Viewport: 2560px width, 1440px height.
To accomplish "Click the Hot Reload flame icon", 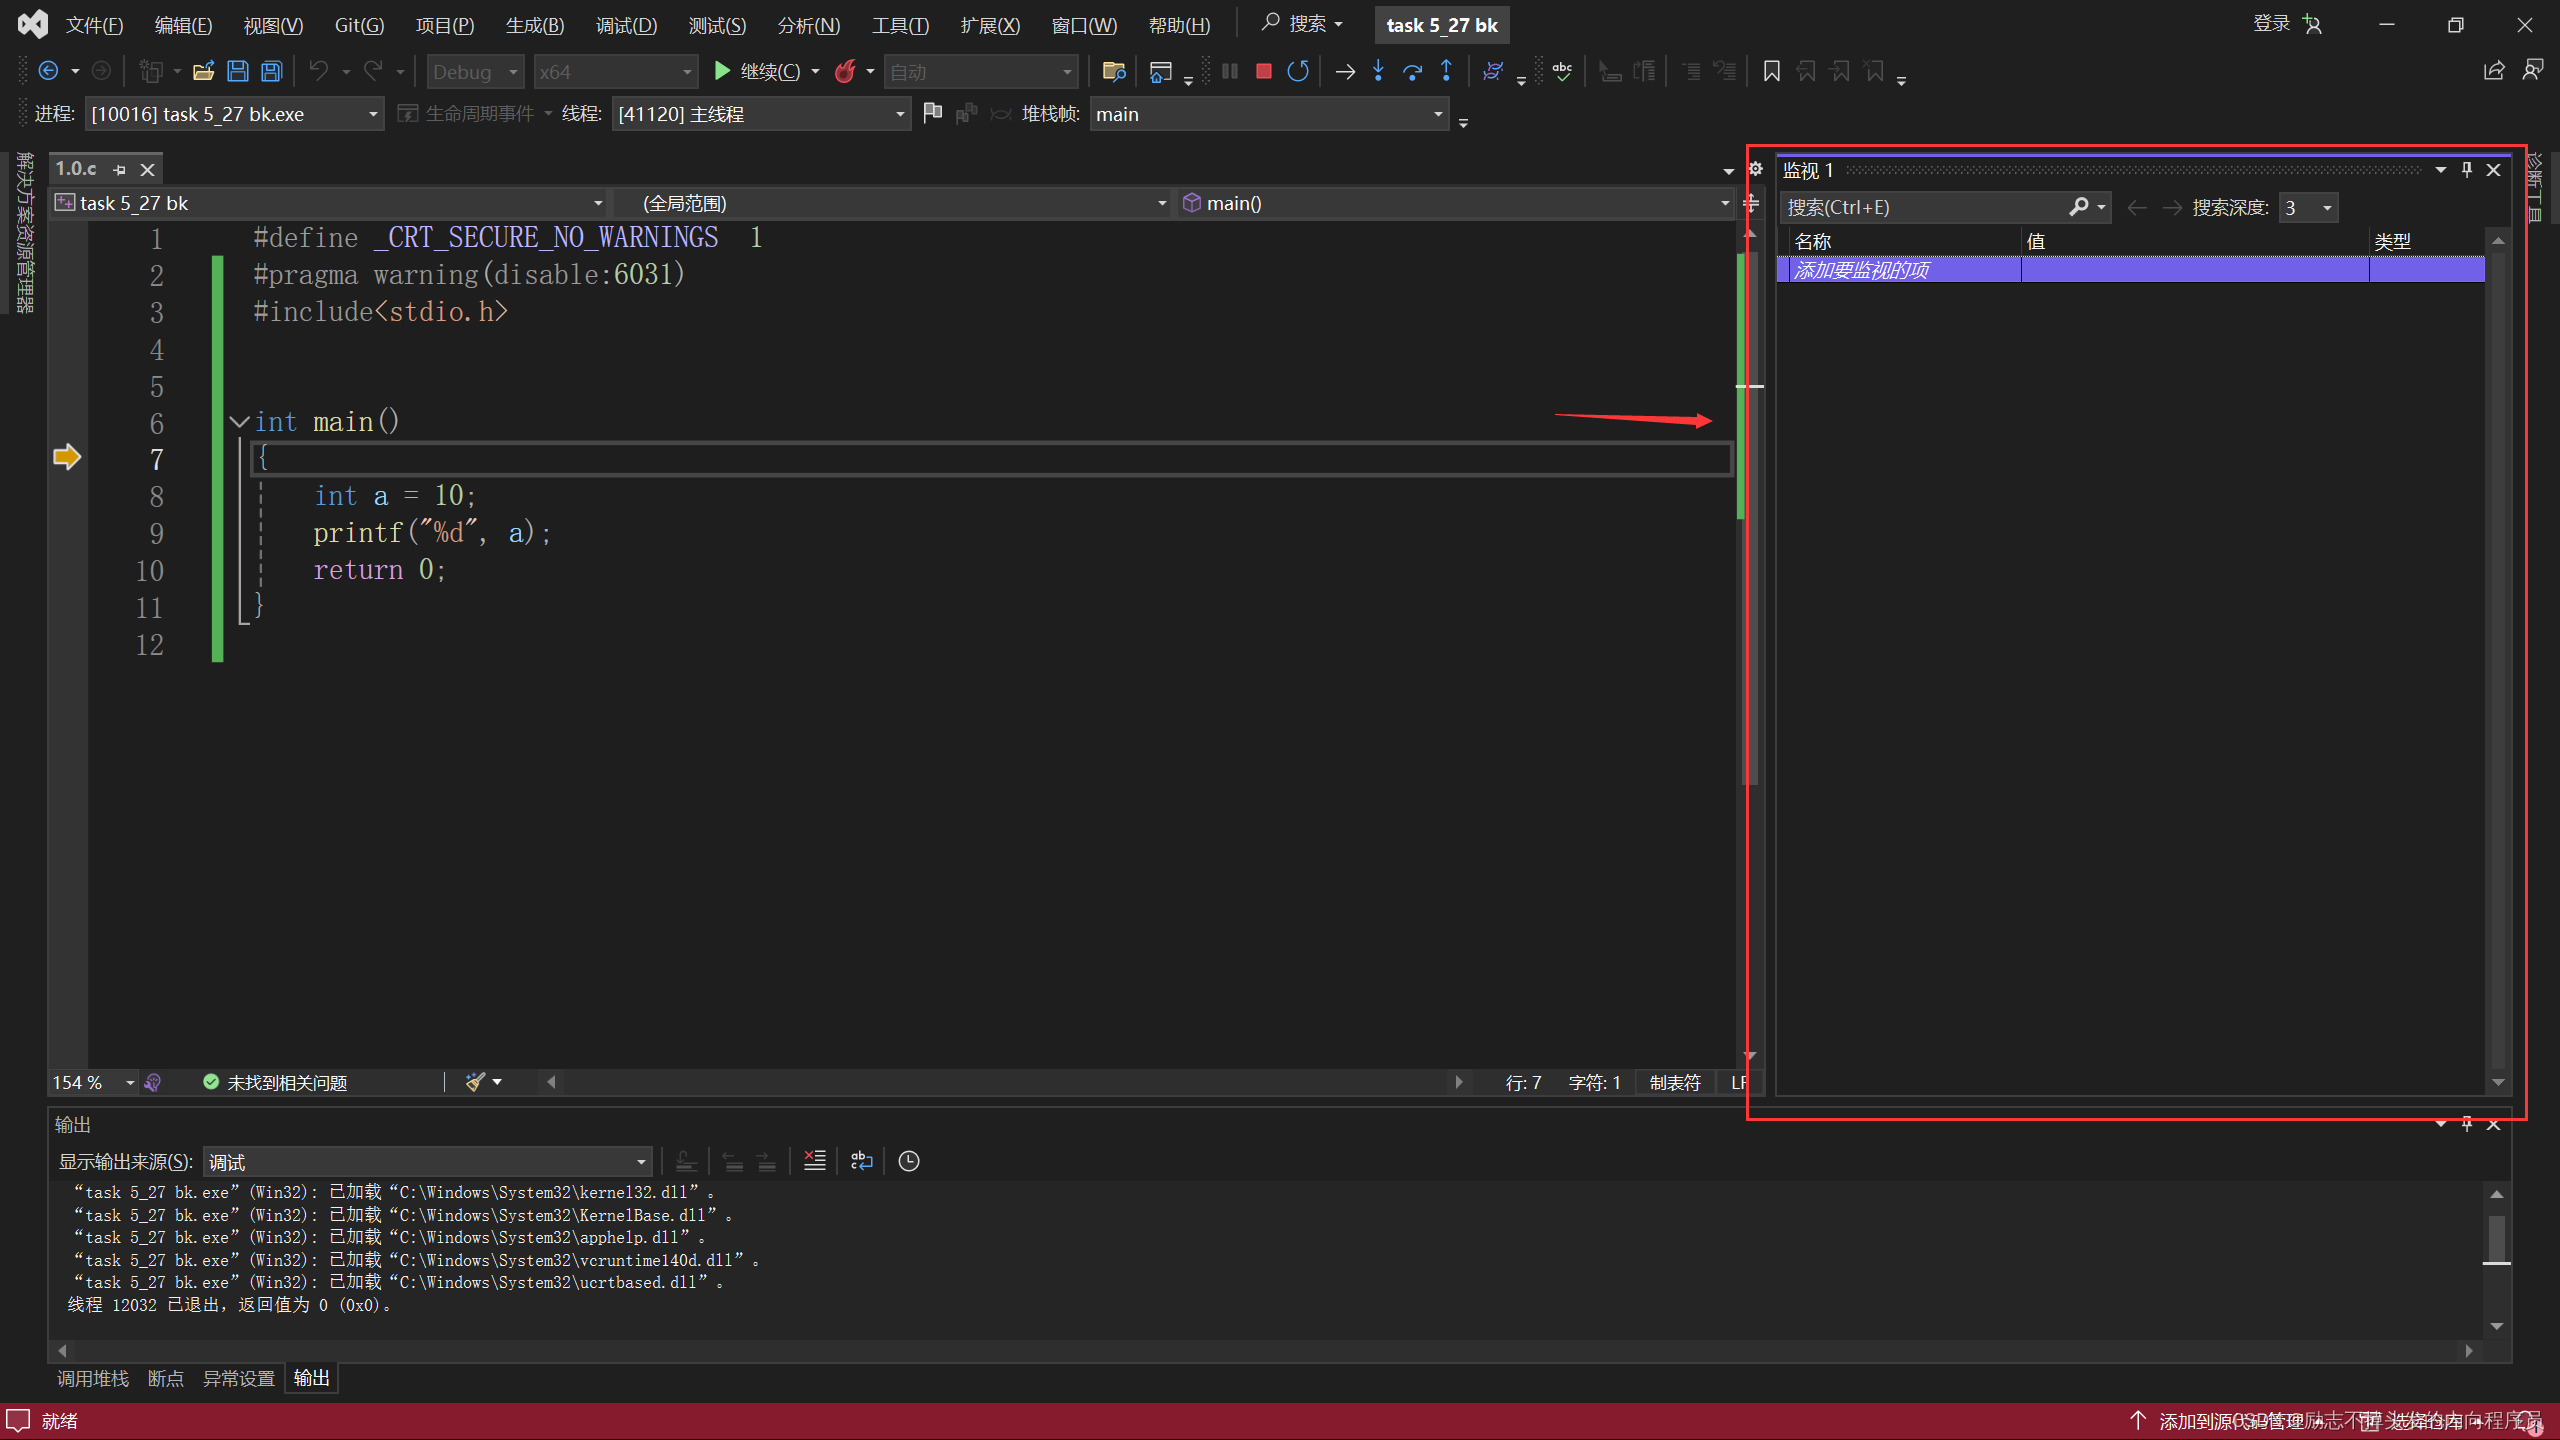I will [x=845, y=71].
